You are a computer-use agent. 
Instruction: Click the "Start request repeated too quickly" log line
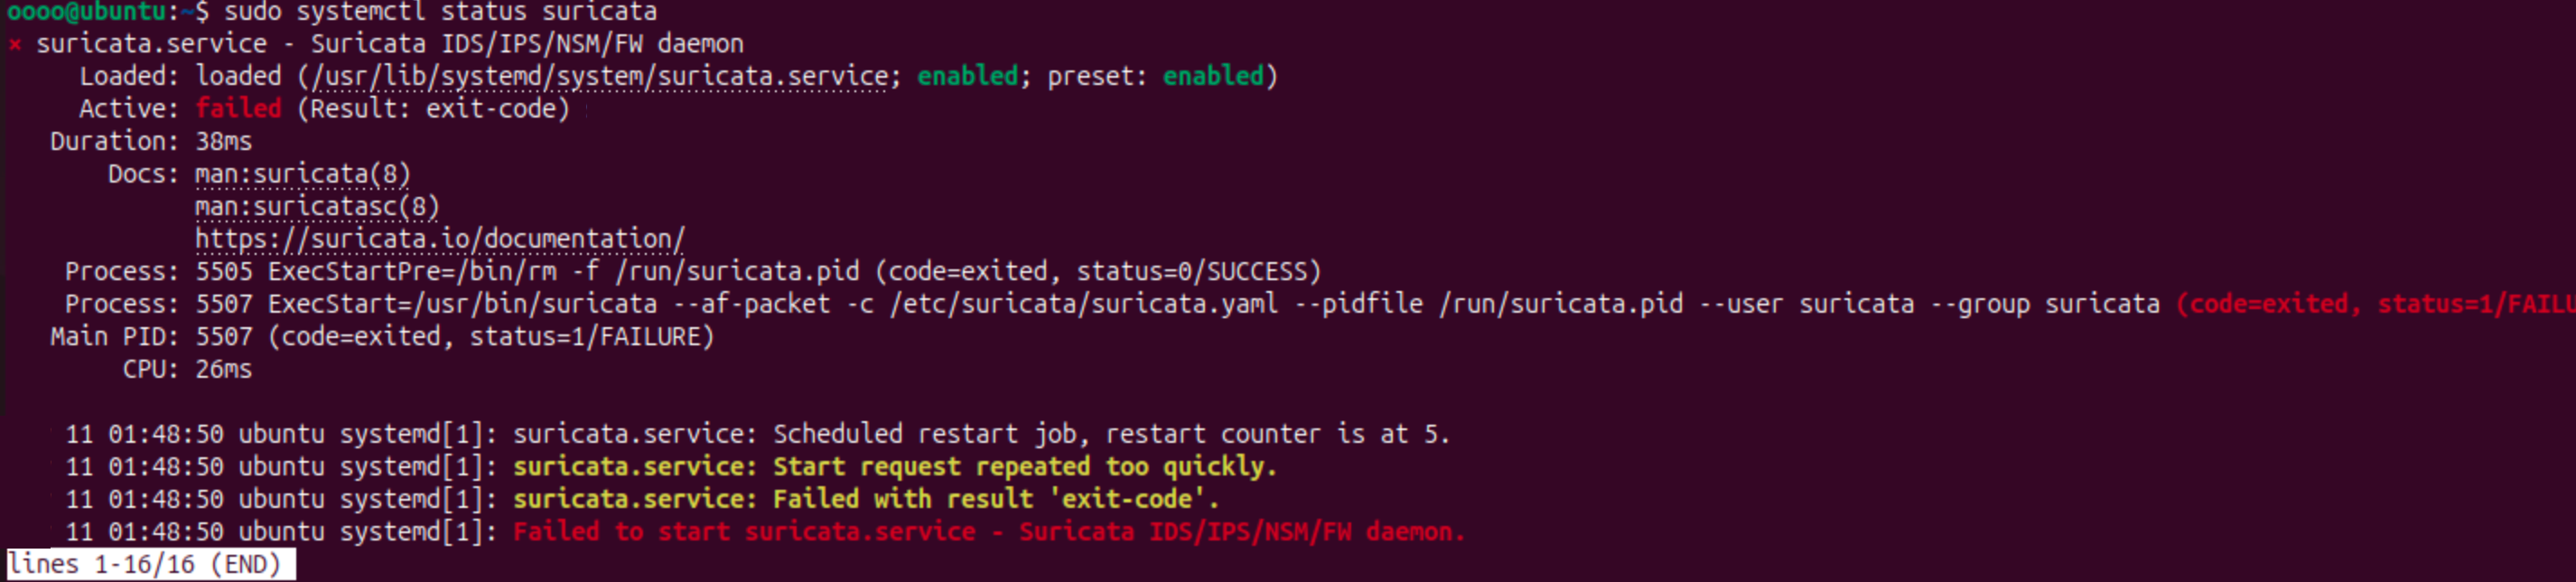pyautogui.click(x=895, y=467)
